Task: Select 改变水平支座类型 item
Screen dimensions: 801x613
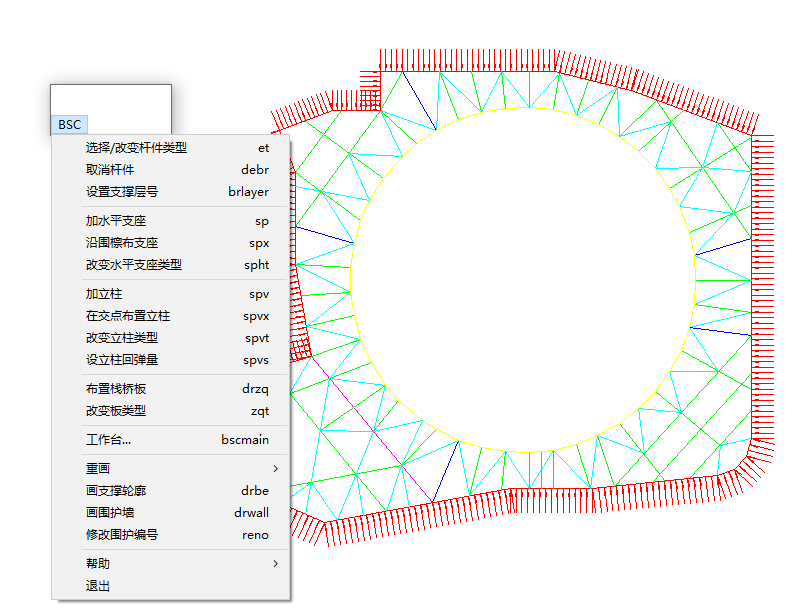Action: (134, 265)
